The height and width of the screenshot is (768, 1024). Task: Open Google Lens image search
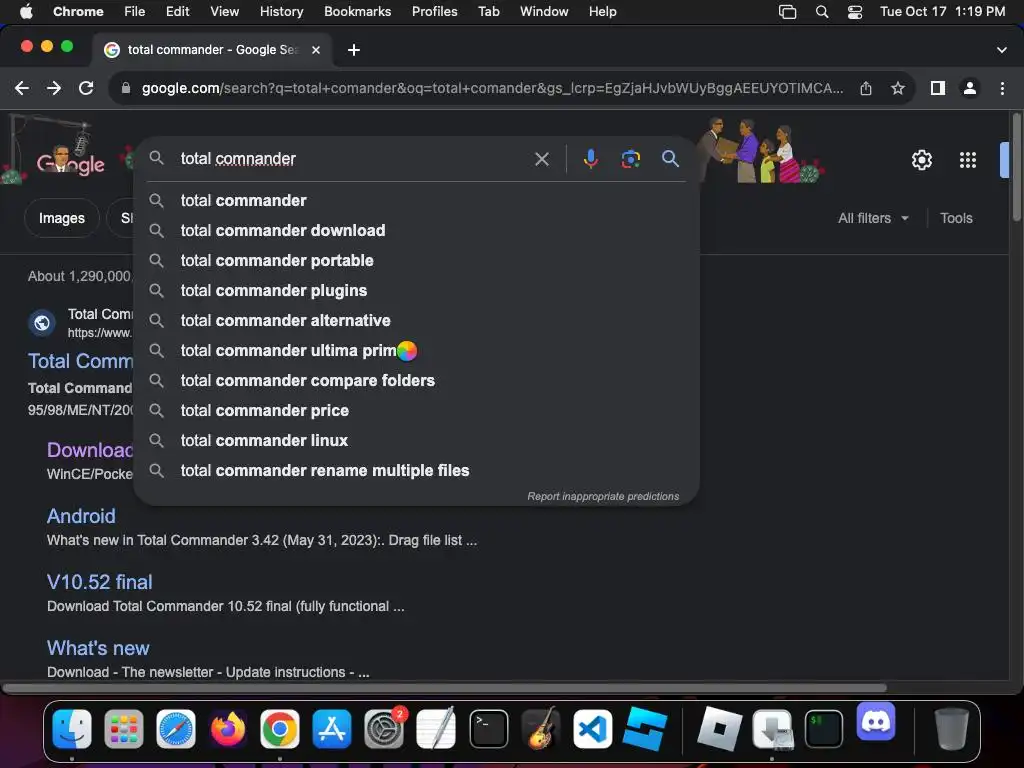(630, 159)
